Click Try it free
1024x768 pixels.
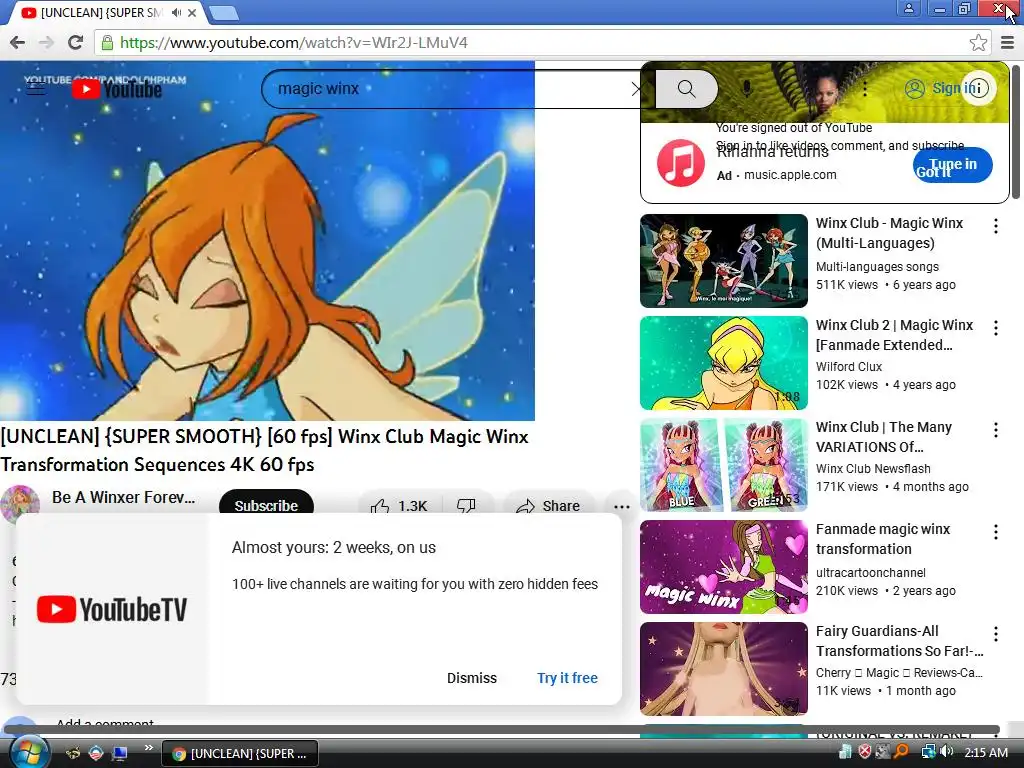pyautogui.click(x=567, y=678)
